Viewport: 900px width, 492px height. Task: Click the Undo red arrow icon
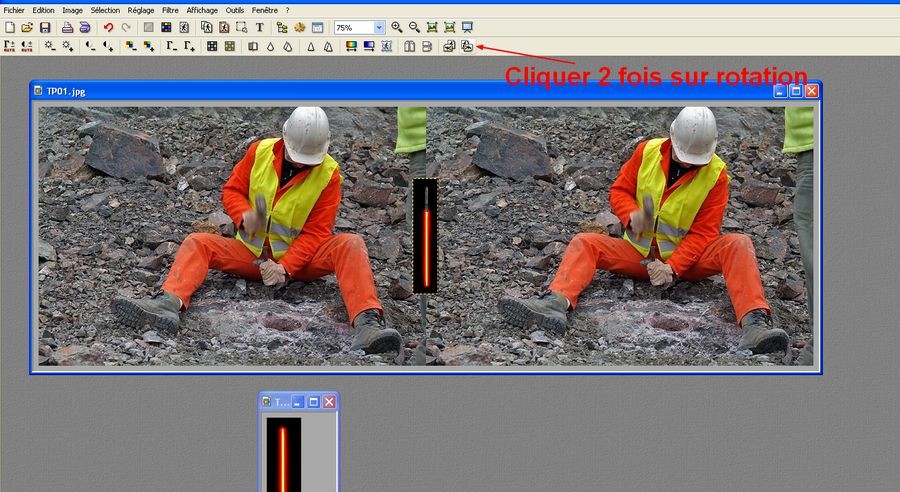click(x=108, y=27)
